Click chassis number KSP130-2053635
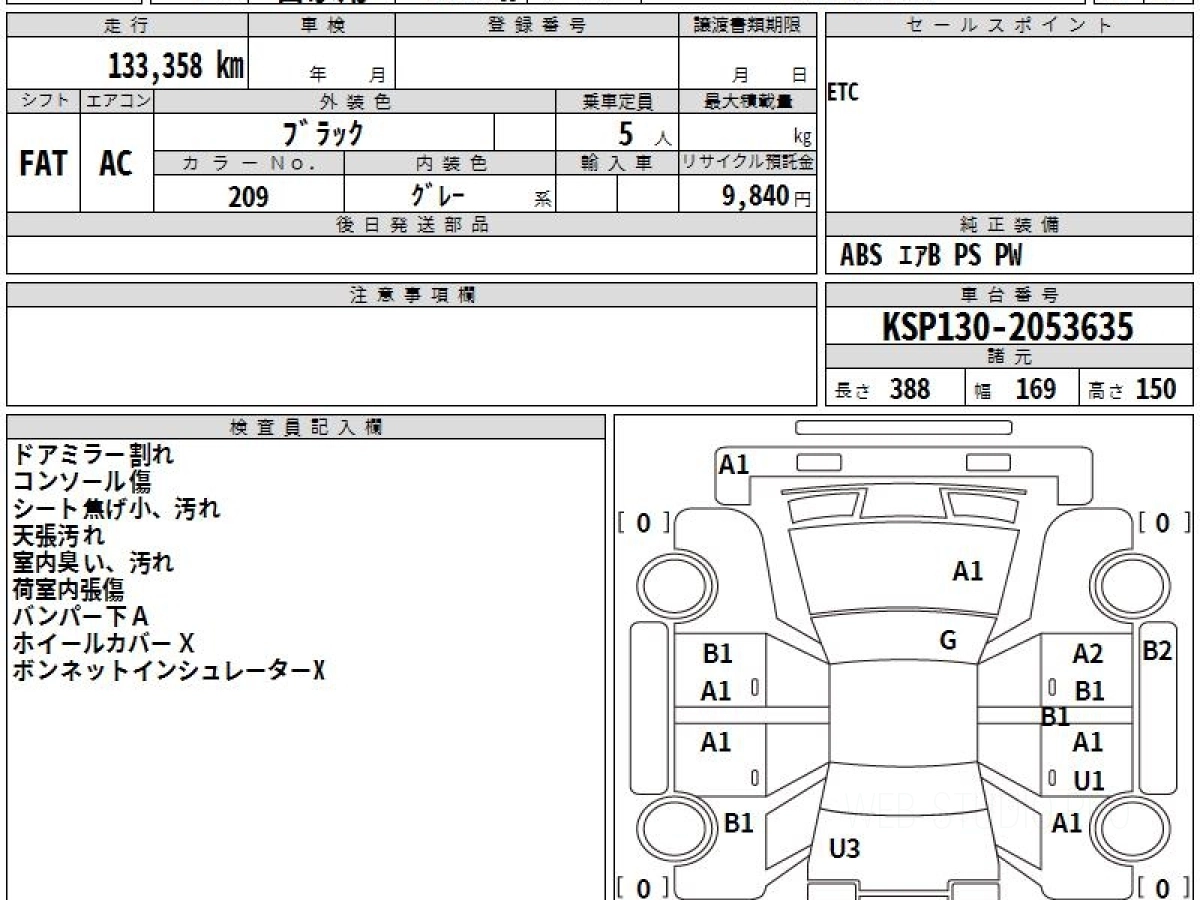Image resolution: width=1200 pixels, height=900 pixels. [x=1008, y=327]
